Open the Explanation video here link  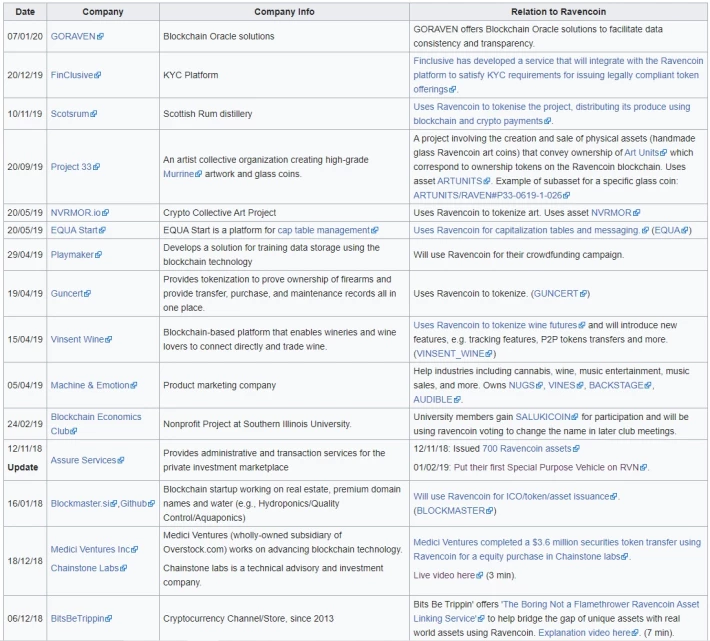tap(588, 632)
